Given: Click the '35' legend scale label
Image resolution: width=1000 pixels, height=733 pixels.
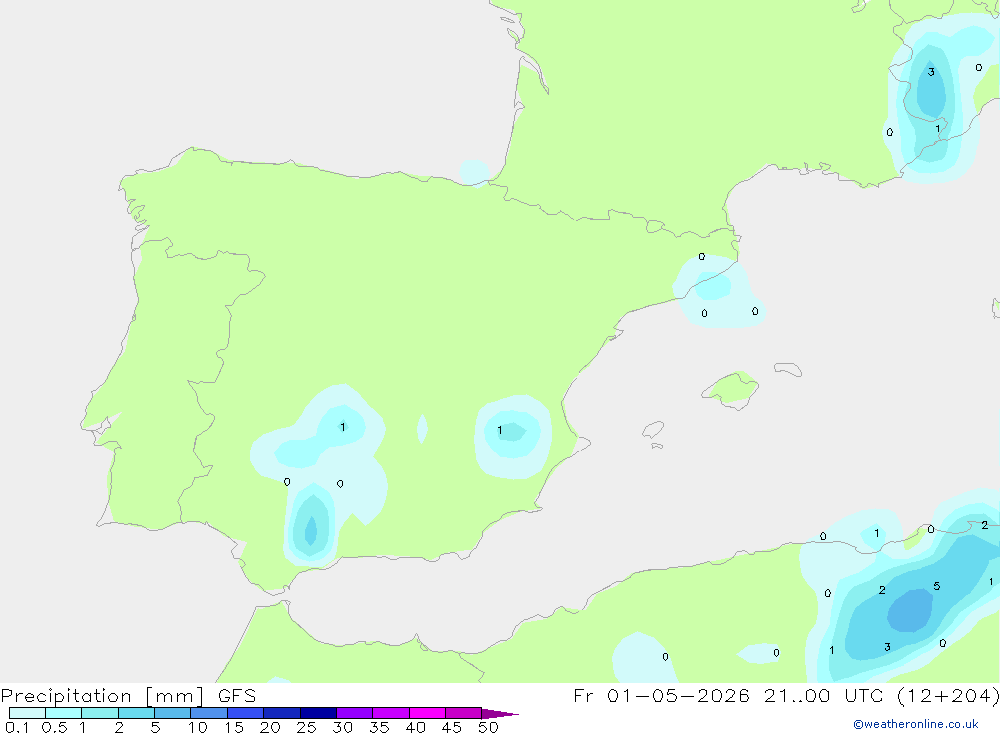Looking at the screenshot, I should click(x=379, y=727).
